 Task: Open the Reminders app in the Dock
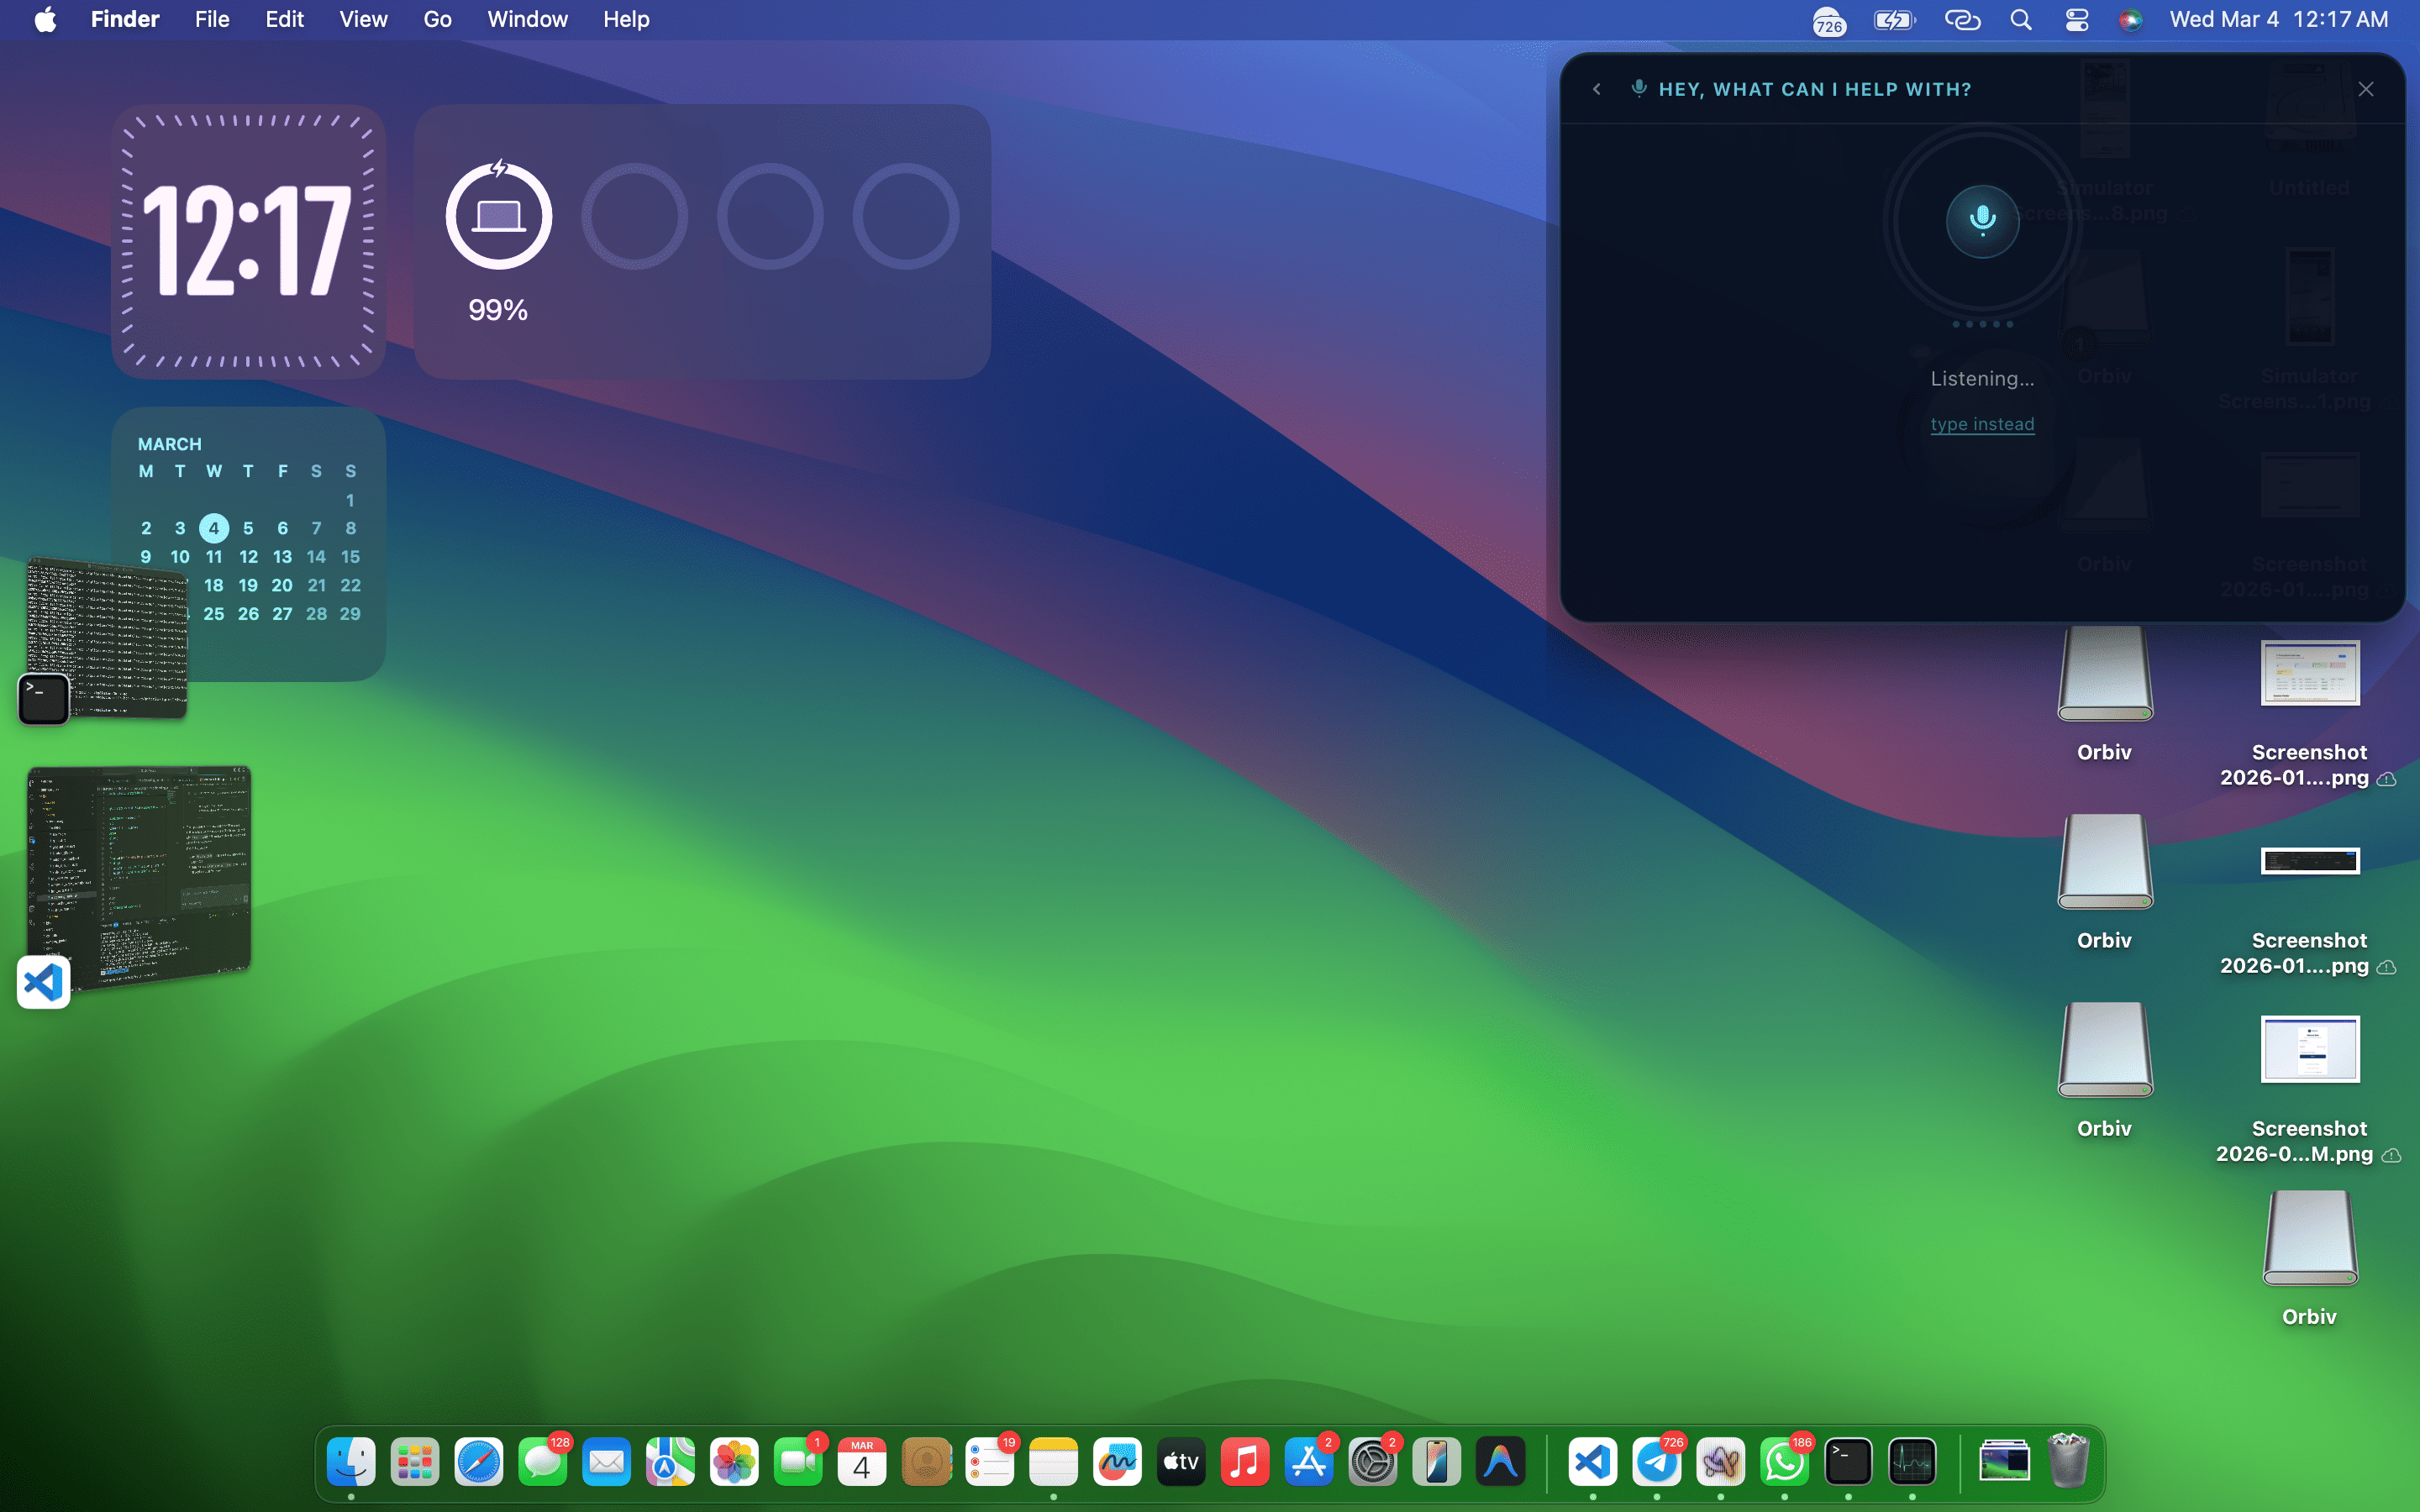[x=990, y=1463]
